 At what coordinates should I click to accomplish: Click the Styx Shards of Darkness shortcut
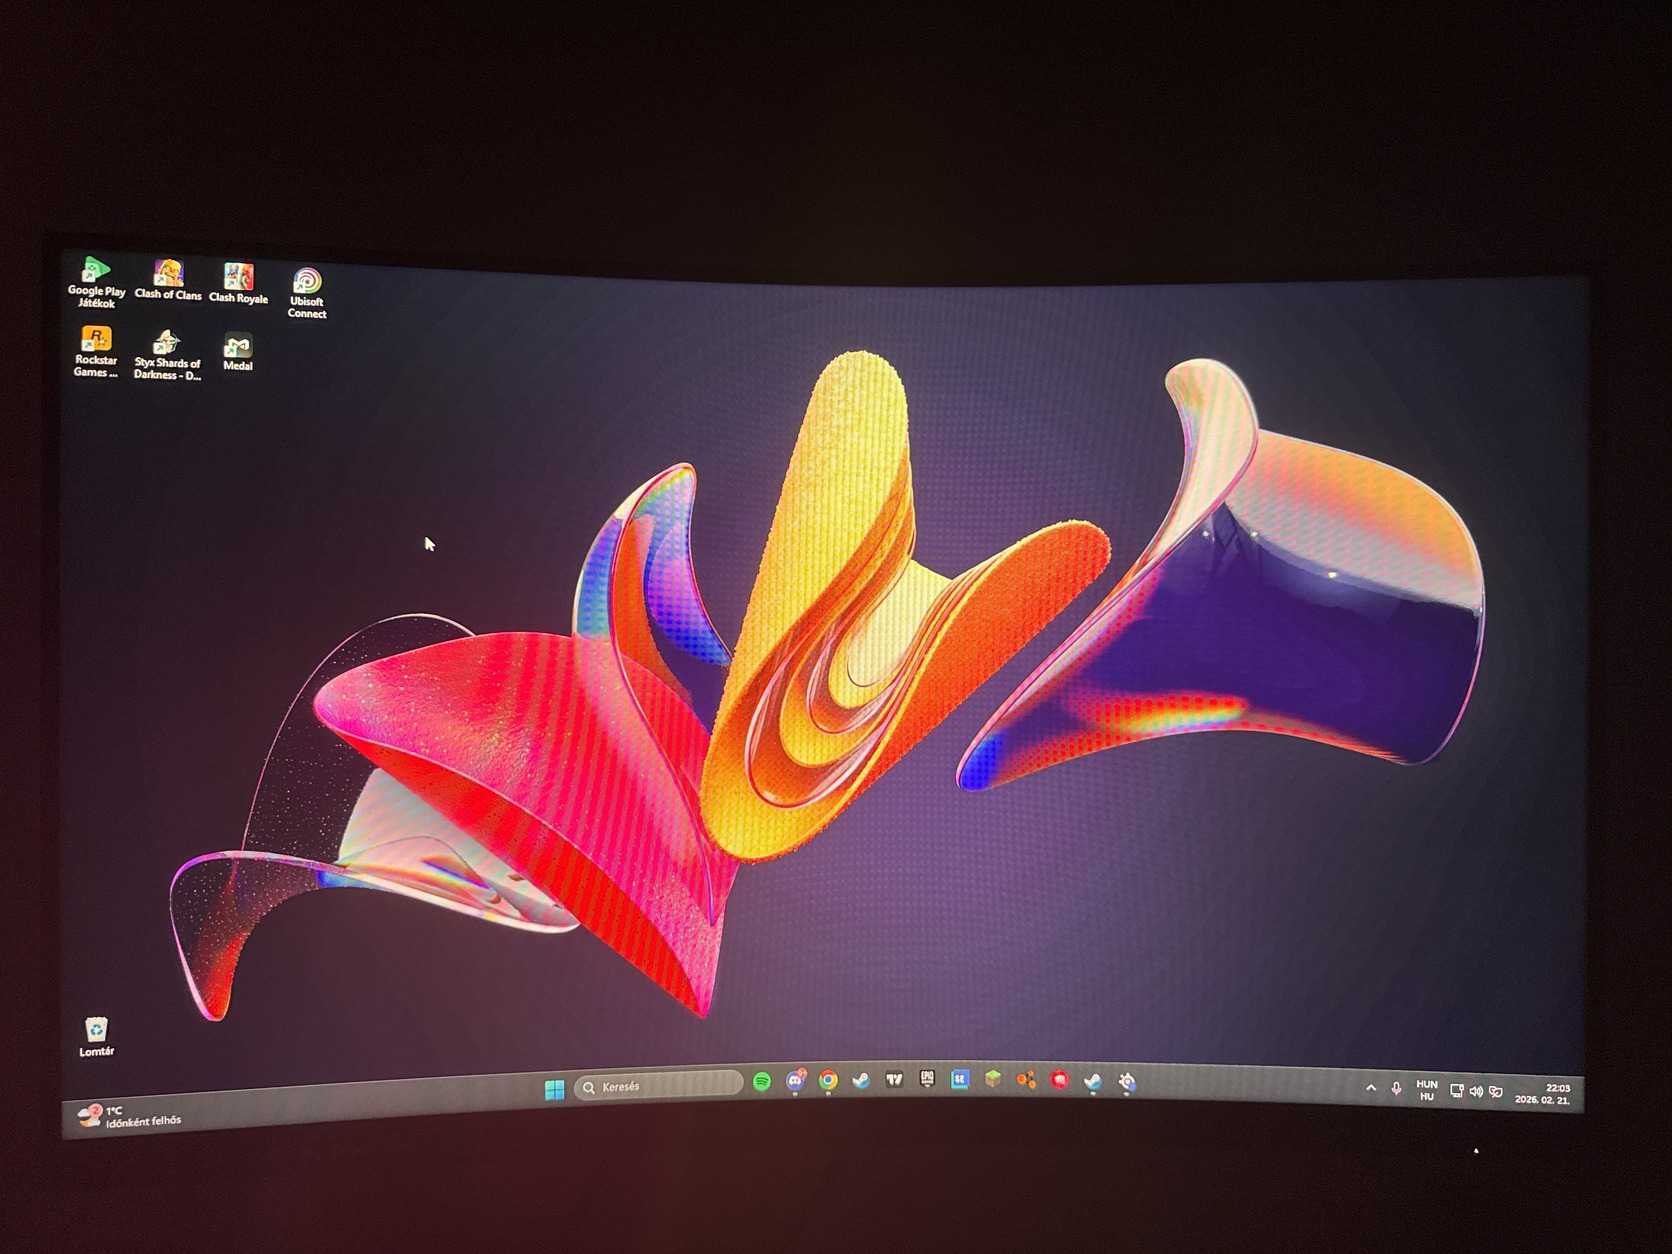pyautogui.click(x=167, y=356)
